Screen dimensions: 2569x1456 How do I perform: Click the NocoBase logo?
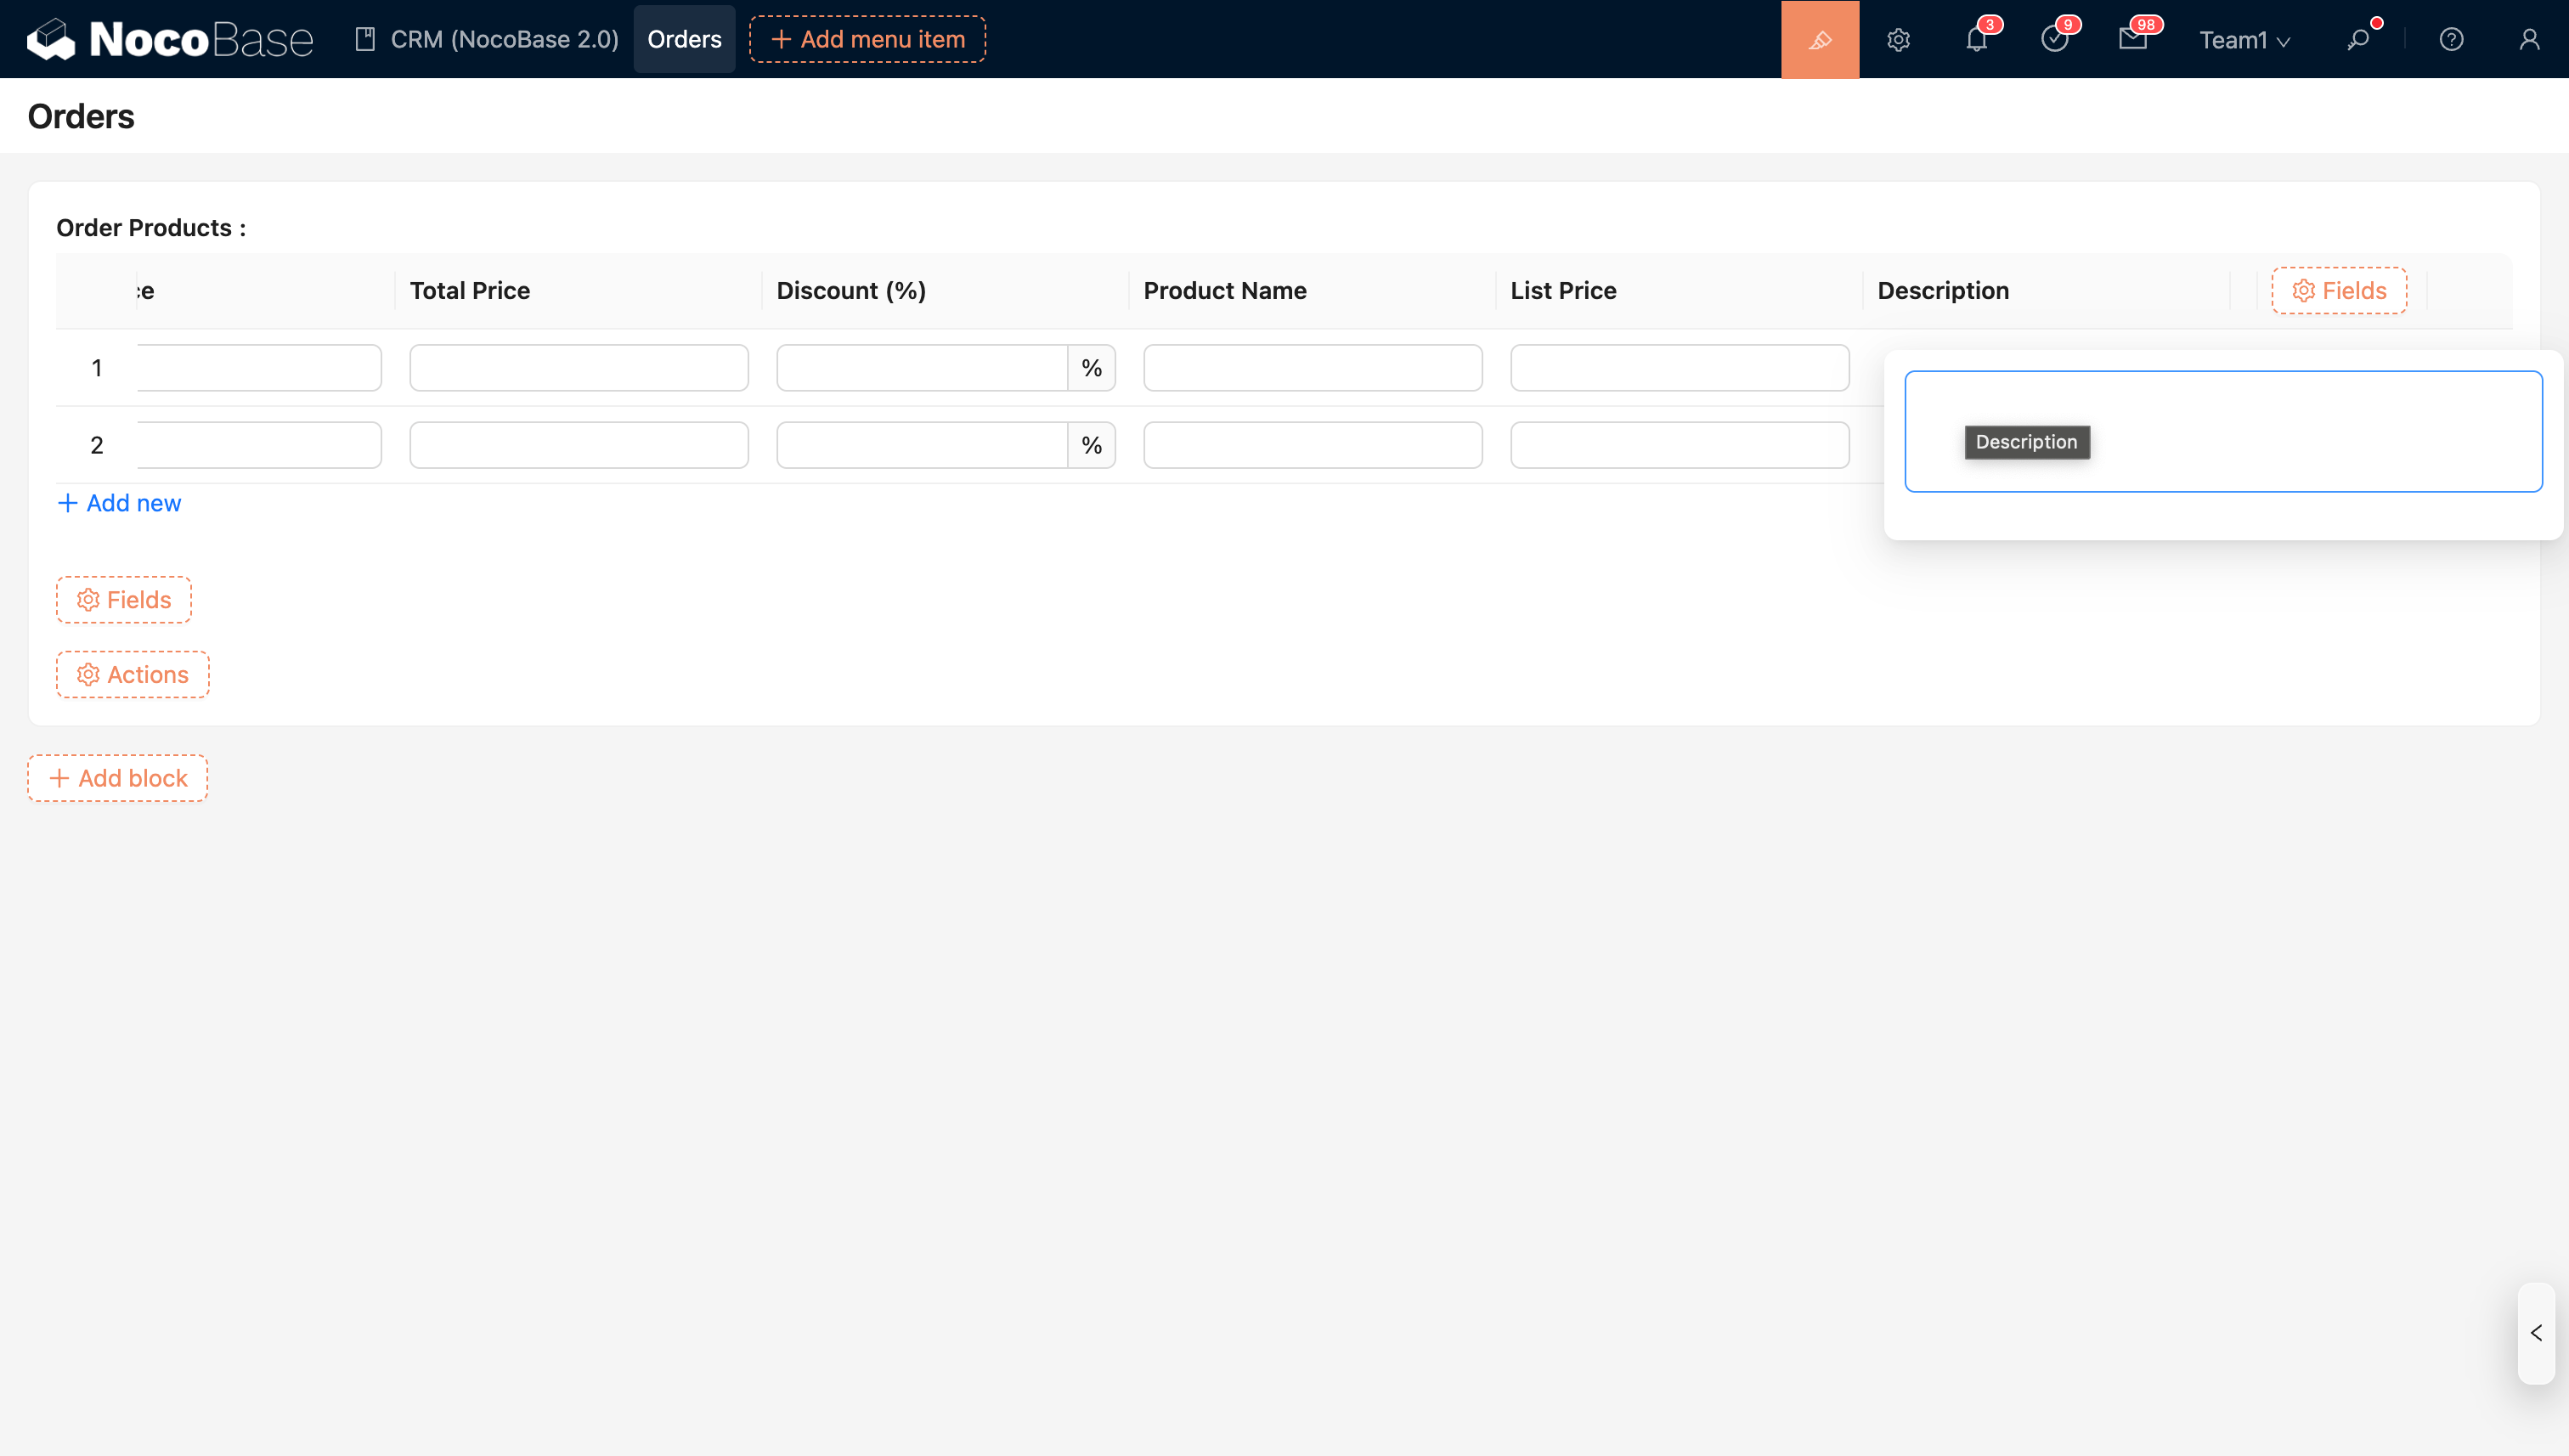coord(170,39)
